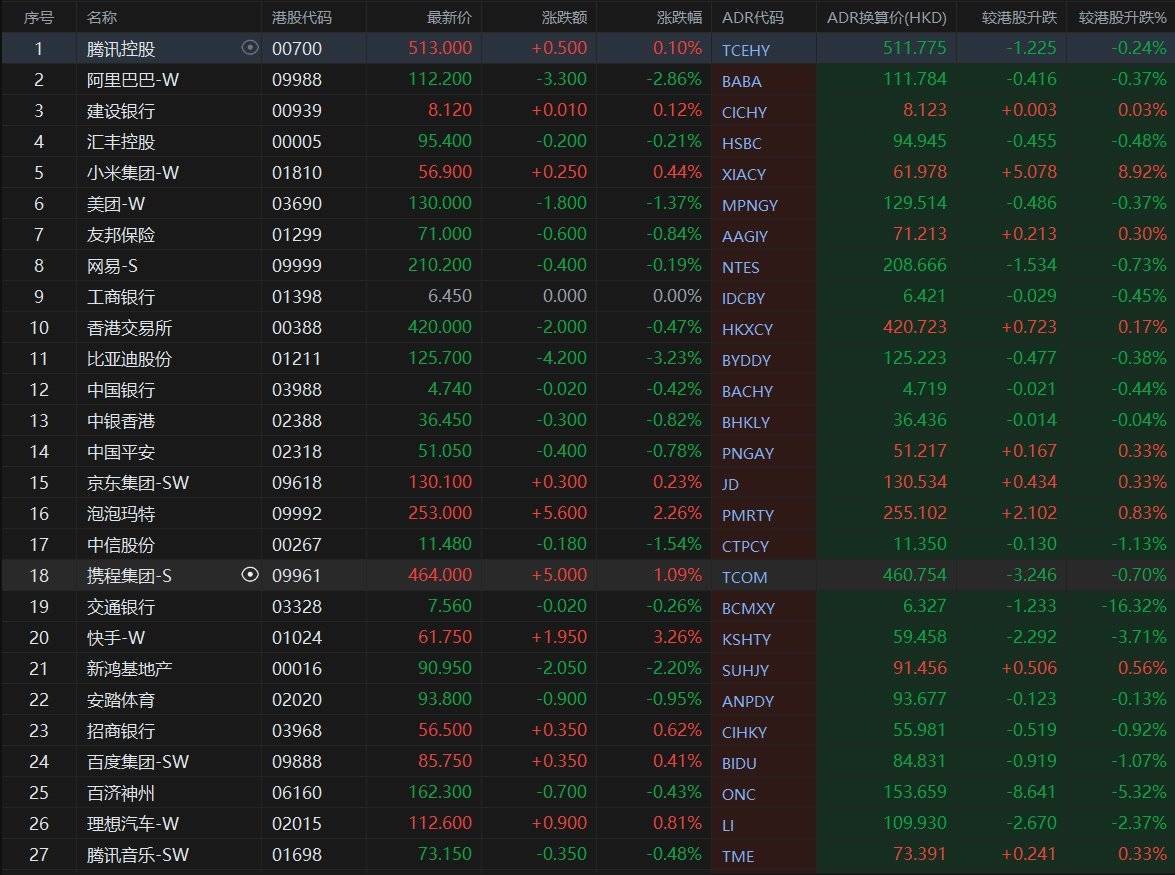
Task: Select 美团-W stock name
Action: point(115,204)
